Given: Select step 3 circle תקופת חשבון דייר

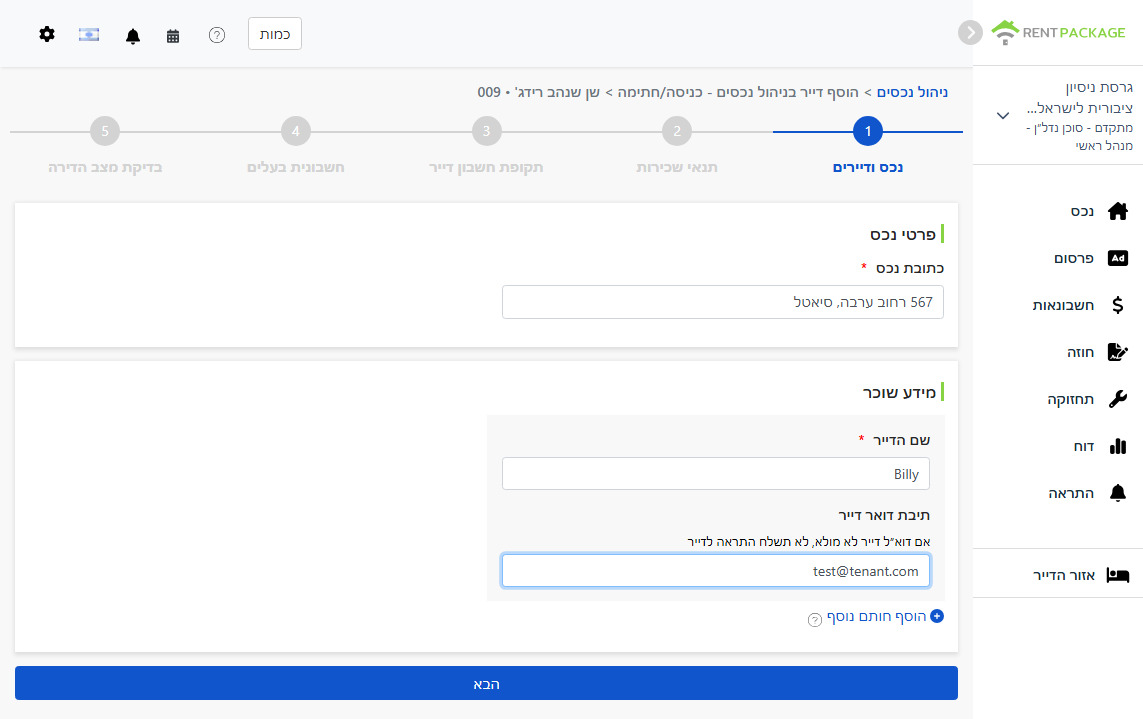Looking at the screenshot, I should click(486, 131).
